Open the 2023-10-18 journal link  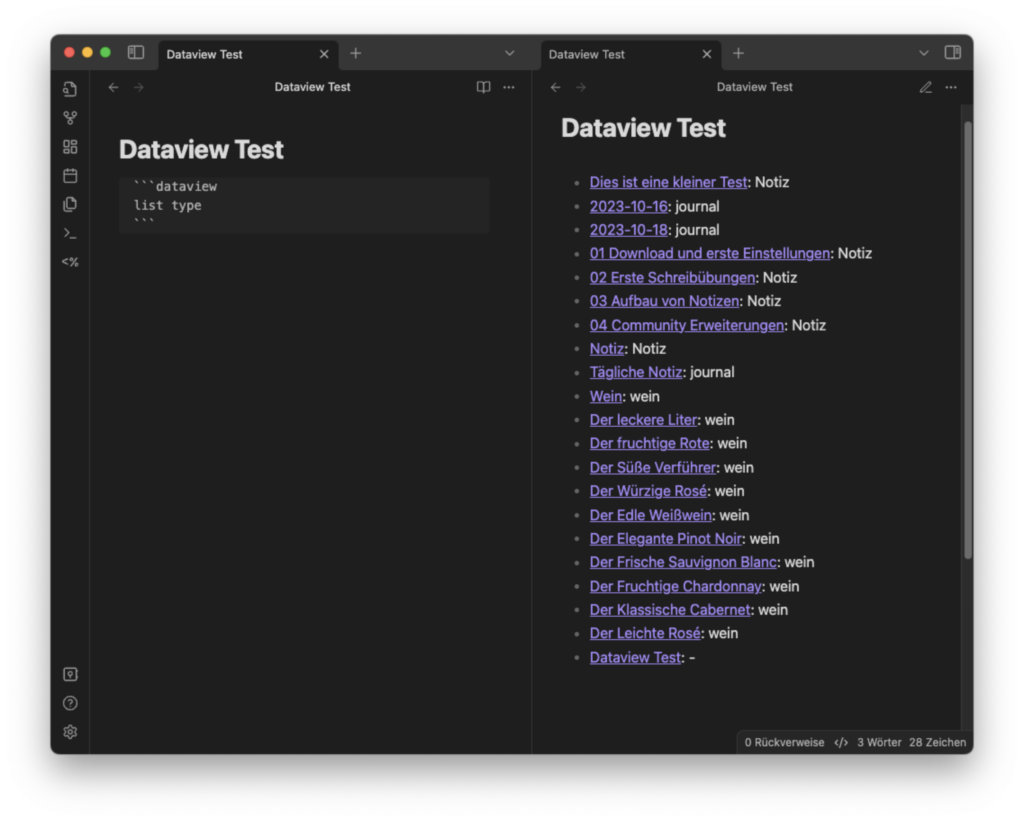click(x=628, y=230)
